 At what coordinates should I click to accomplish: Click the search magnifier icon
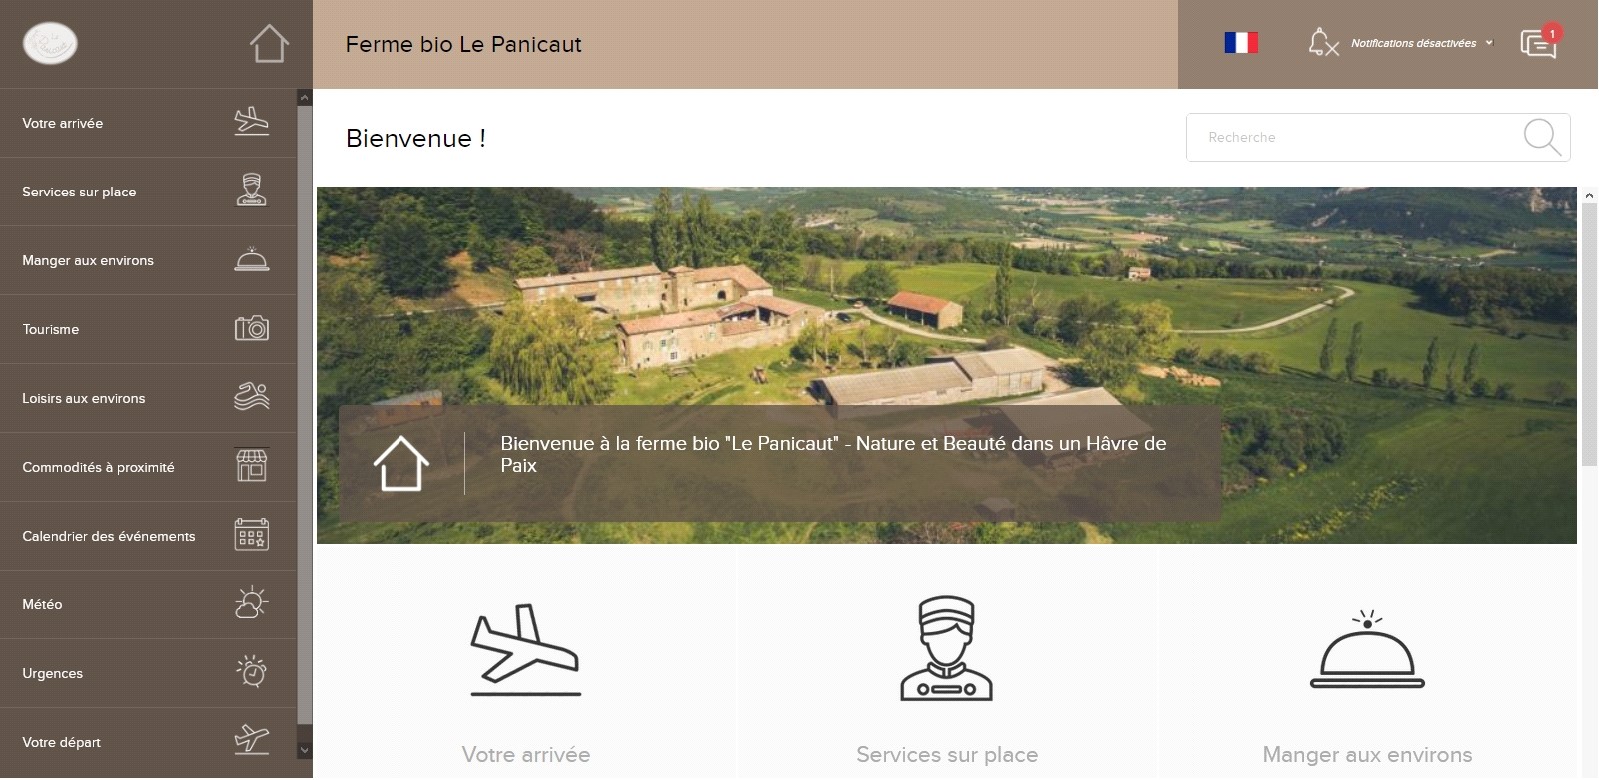pyautogui.click(x=1542, y=137)
